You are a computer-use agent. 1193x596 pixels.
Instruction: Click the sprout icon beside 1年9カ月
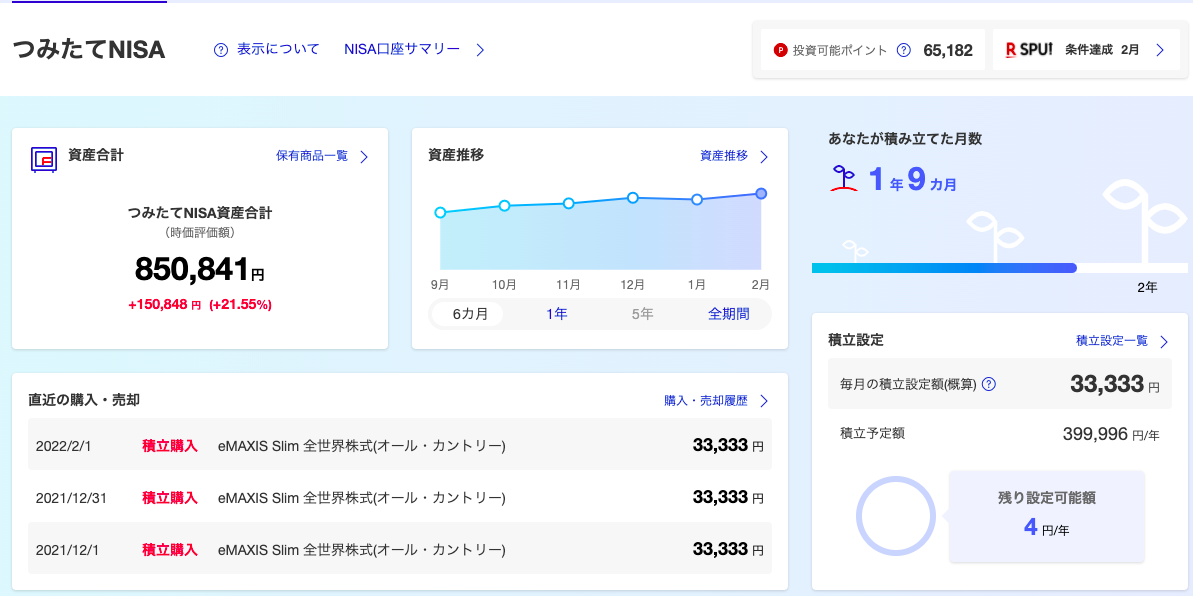844,179
